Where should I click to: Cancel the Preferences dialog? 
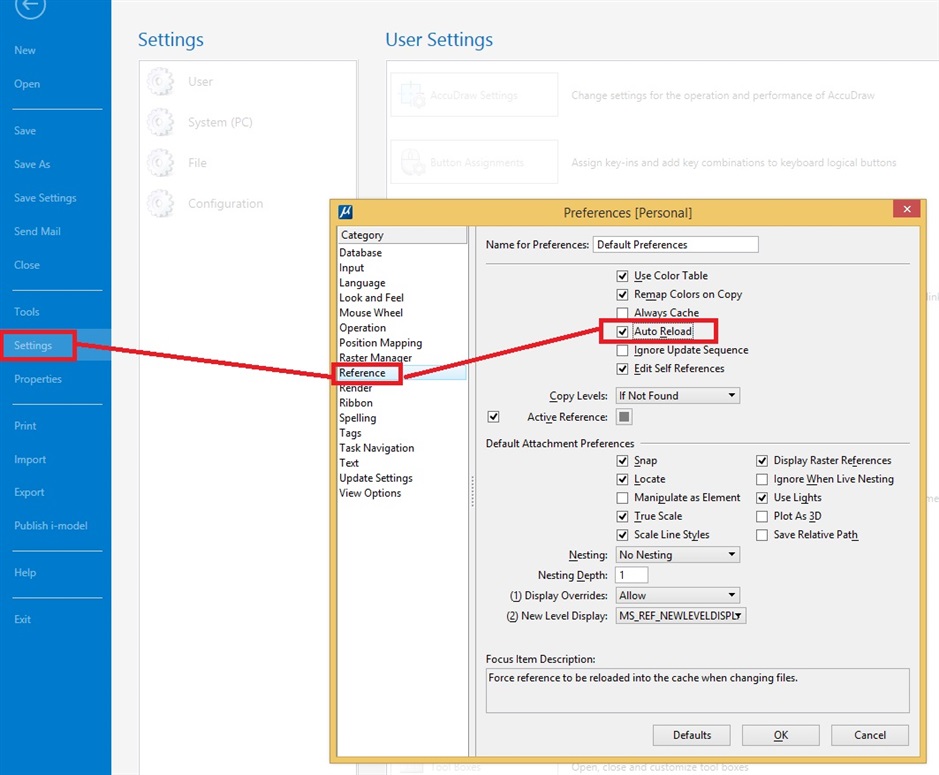point(870,735)
